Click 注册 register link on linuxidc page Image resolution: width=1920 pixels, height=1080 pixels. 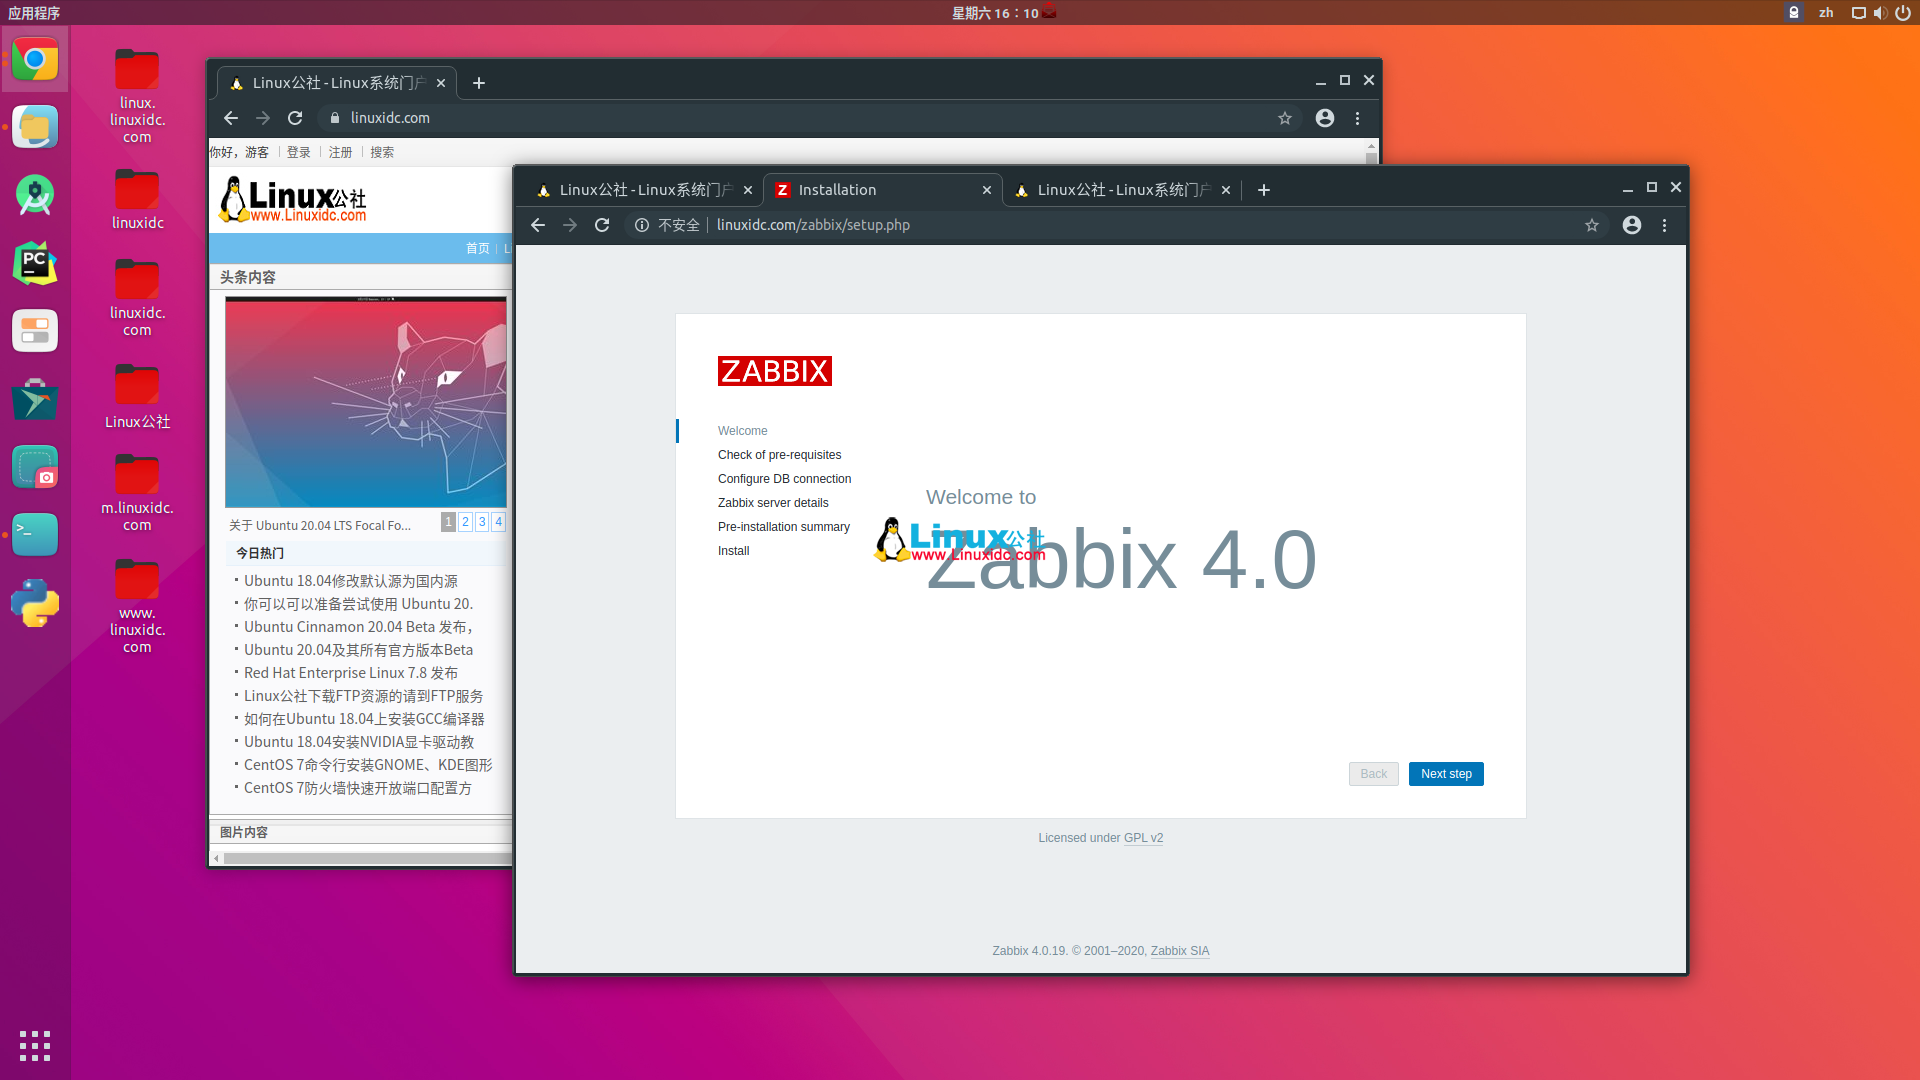click(341, 152)
